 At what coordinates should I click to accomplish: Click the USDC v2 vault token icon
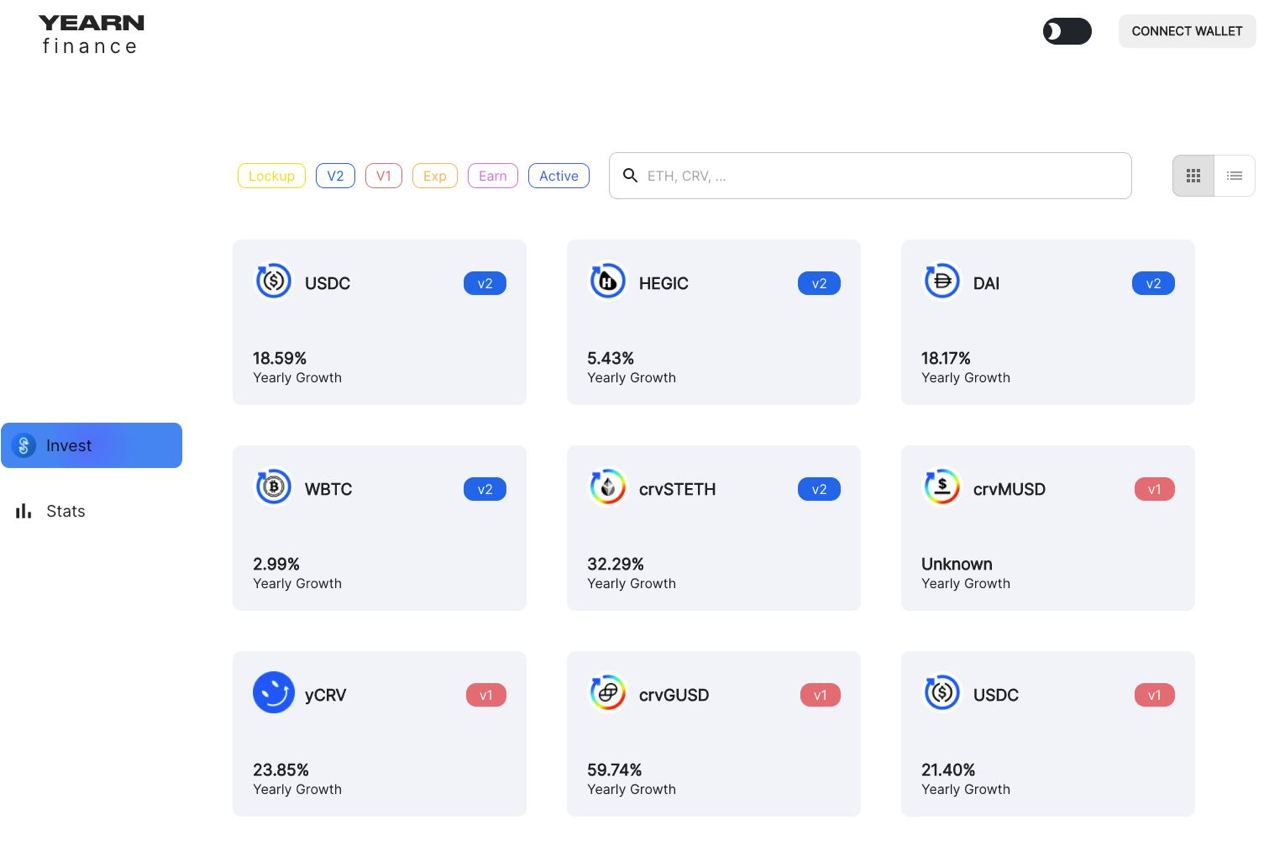pyautogui.click(x=273, y=281)
